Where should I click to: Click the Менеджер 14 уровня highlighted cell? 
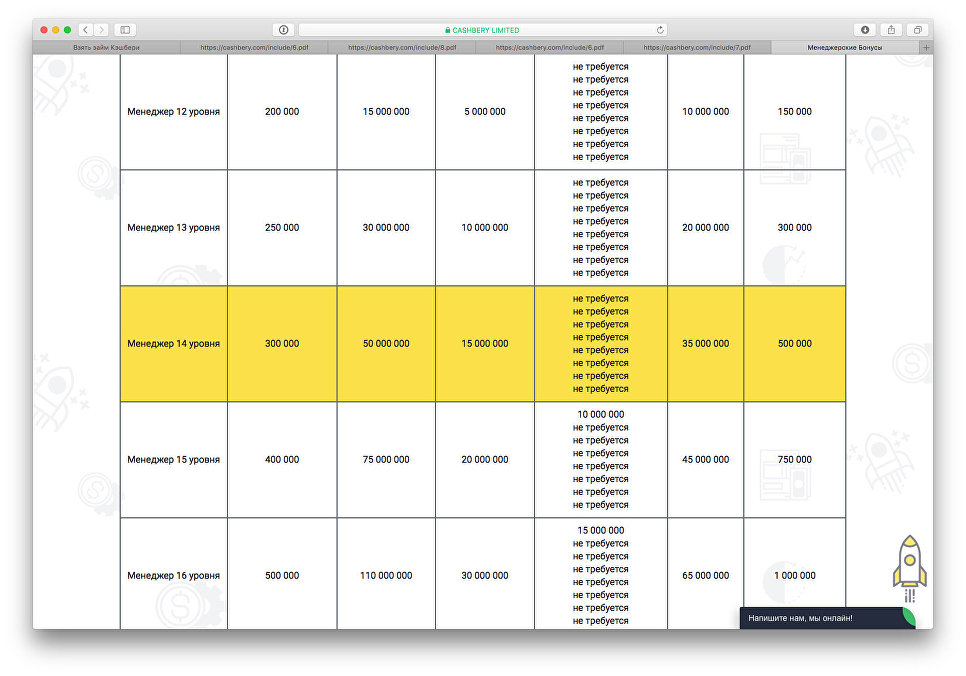pyautogui.click(x=173, y=344)
